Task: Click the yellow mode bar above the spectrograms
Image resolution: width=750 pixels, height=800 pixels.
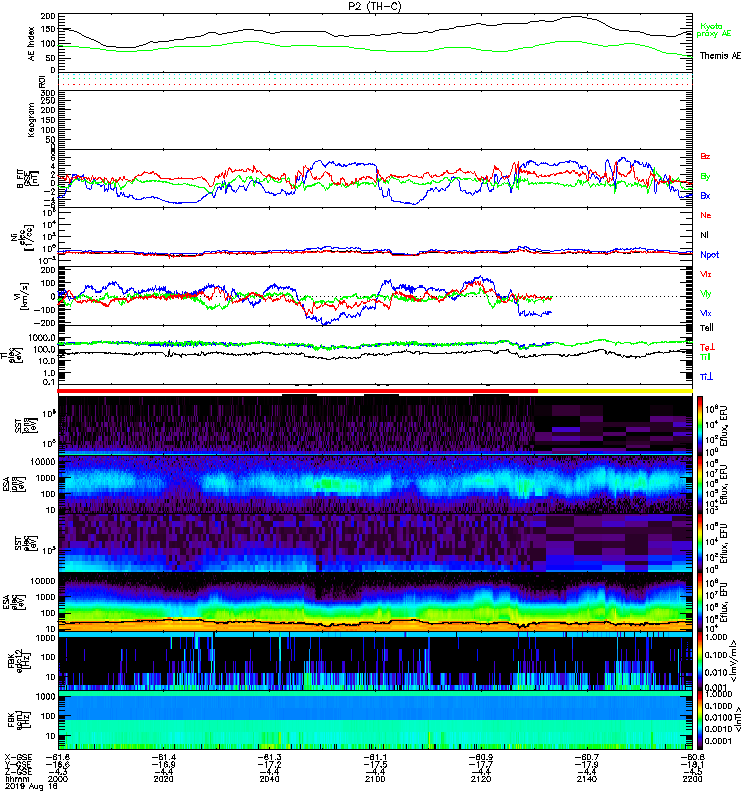Action: tap(615, 391)
